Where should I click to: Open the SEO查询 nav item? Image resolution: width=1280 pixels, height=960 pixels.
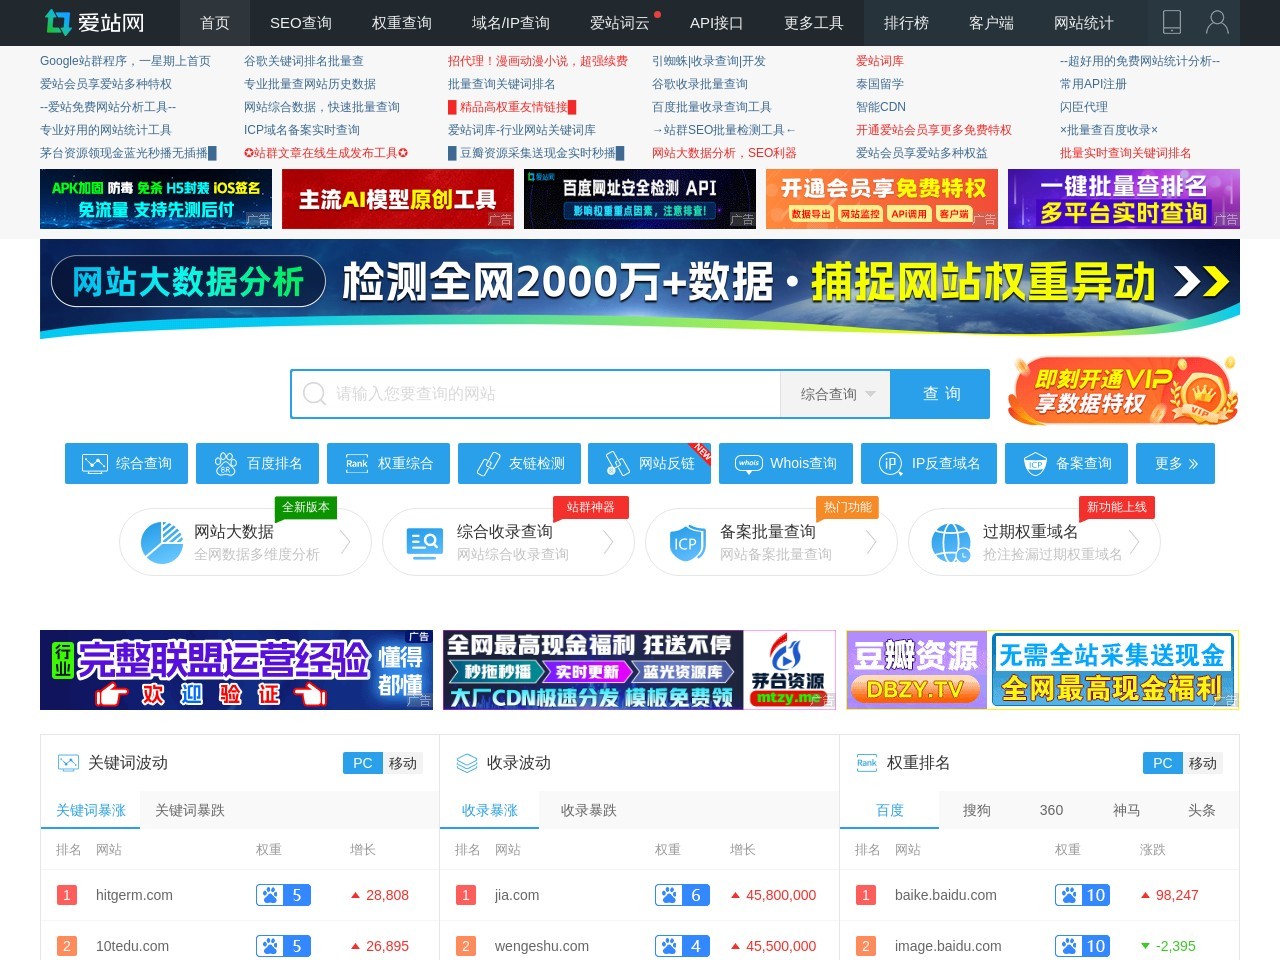[301, 22]
